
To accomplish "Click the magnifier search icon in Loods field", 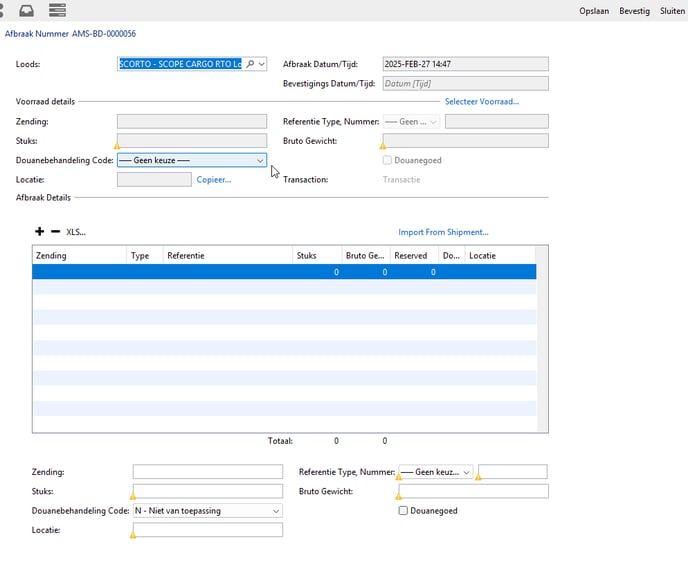I will (x=250, y=64).
